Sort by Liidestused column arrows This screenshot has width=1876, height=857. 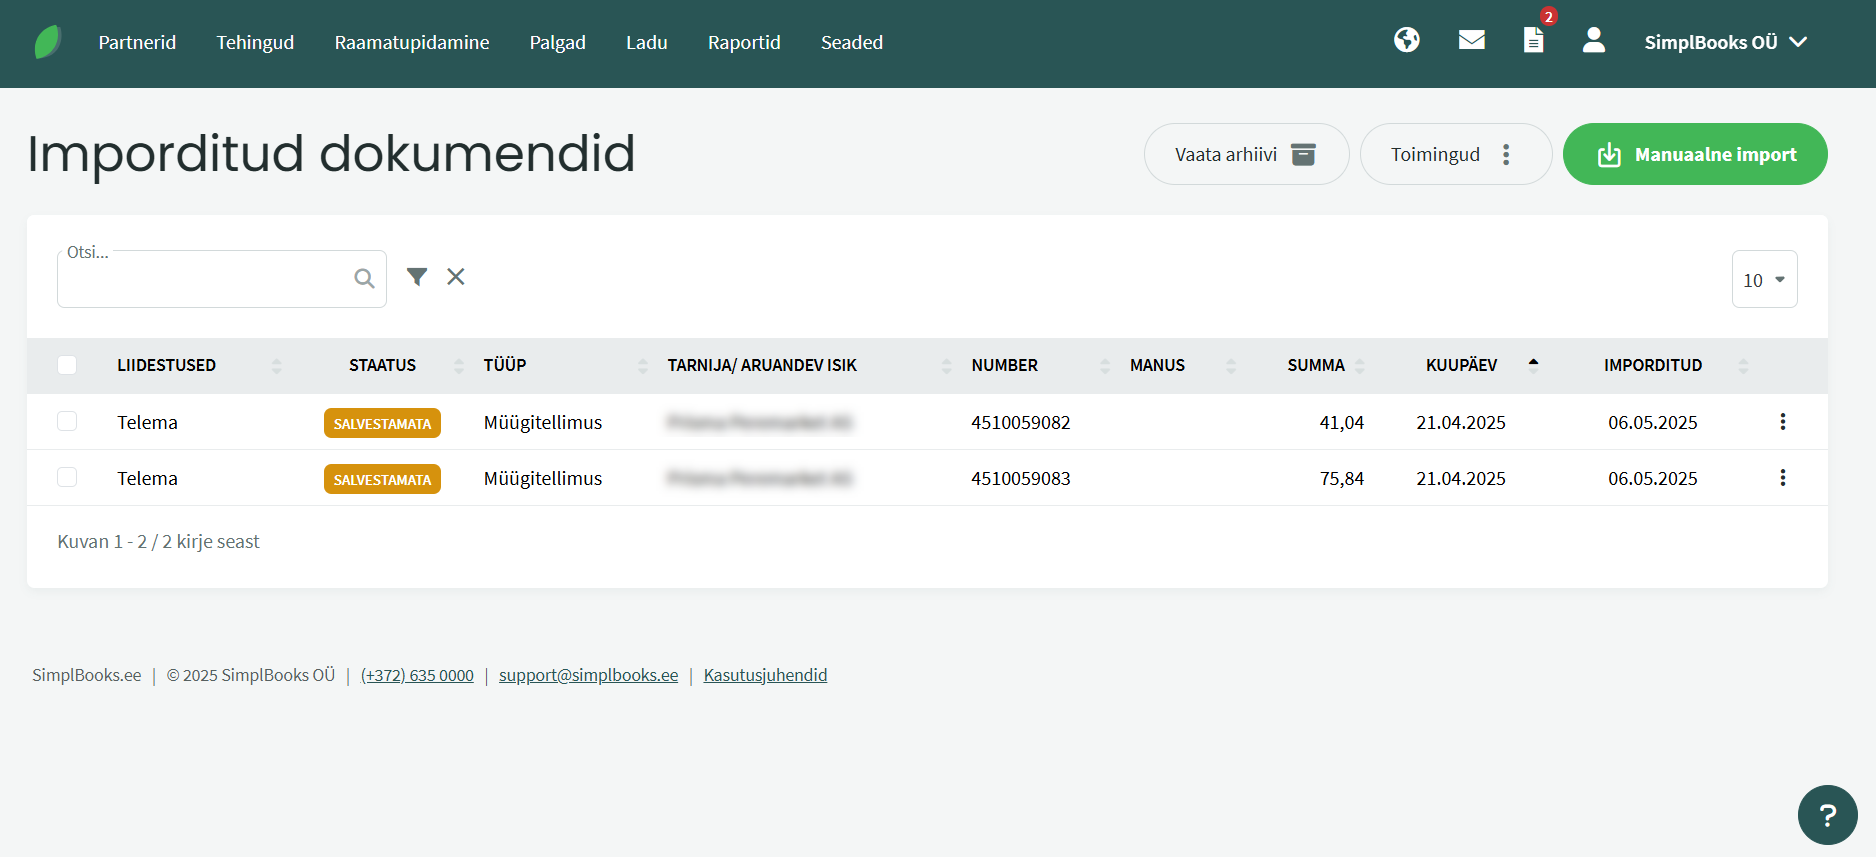pos(277,366)
